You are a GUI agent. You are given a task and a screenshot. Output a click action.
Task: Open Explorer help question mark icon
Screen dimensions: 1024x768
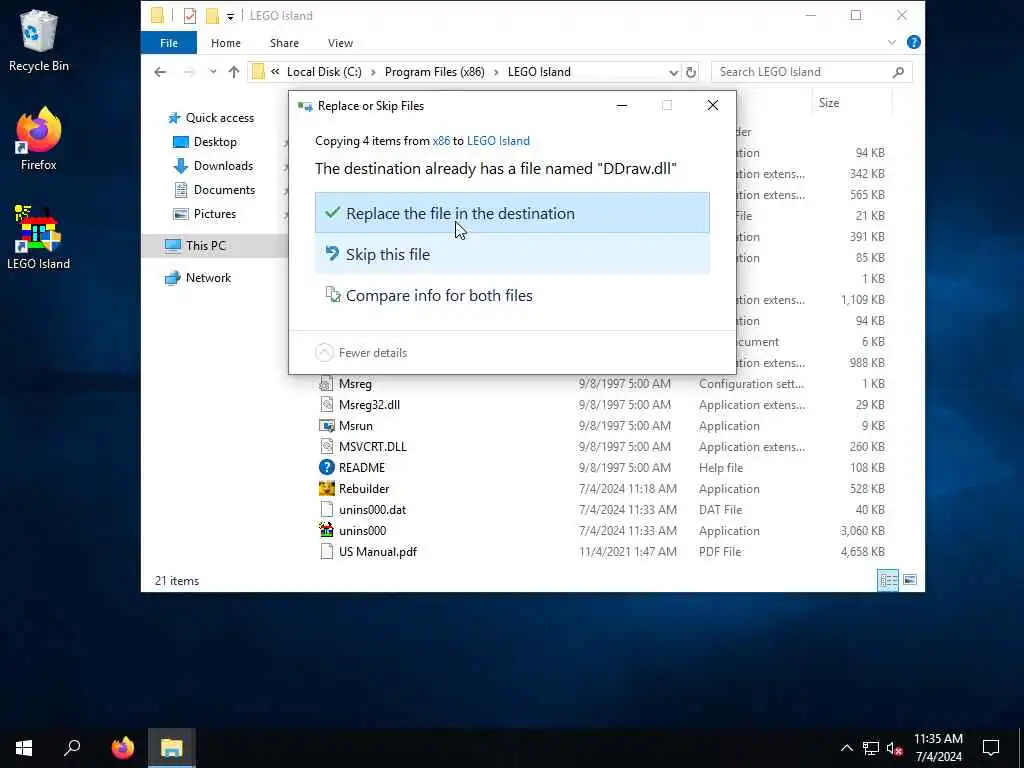(914, 42)
